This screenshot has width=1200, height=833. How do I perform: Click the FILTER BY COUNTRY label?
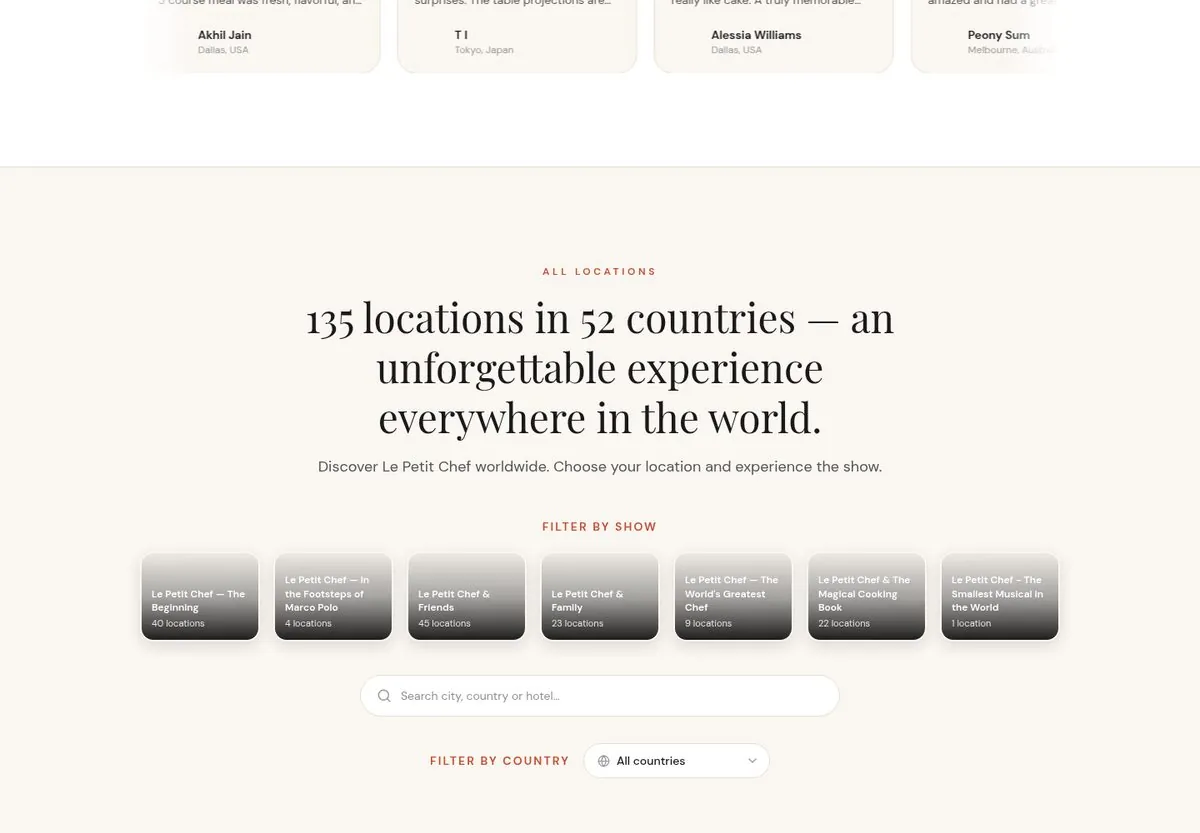[500, 761]
